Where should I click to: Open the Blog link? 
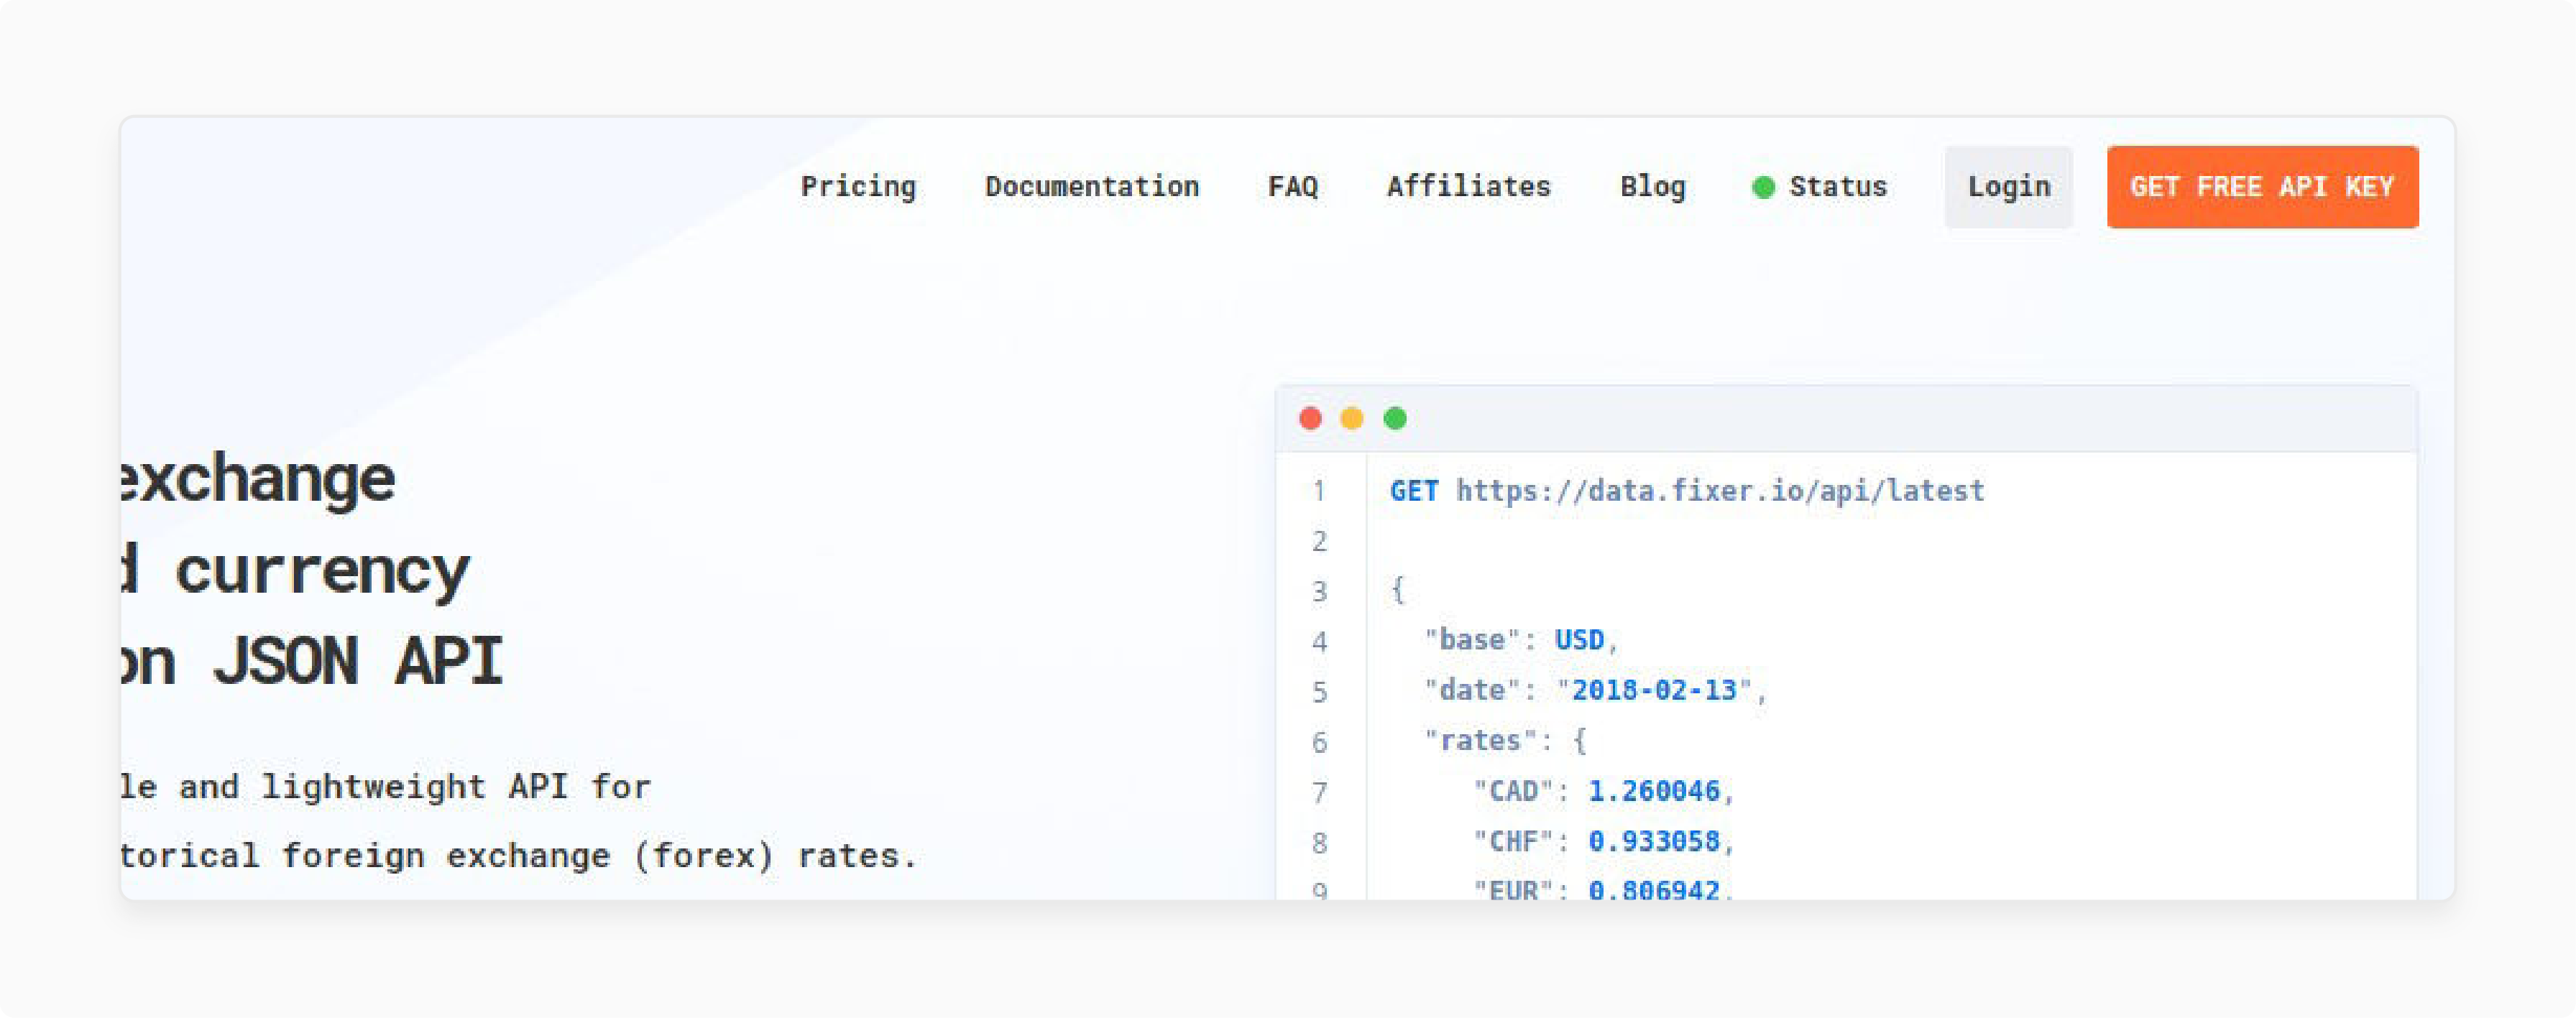tap(1653, 187)
